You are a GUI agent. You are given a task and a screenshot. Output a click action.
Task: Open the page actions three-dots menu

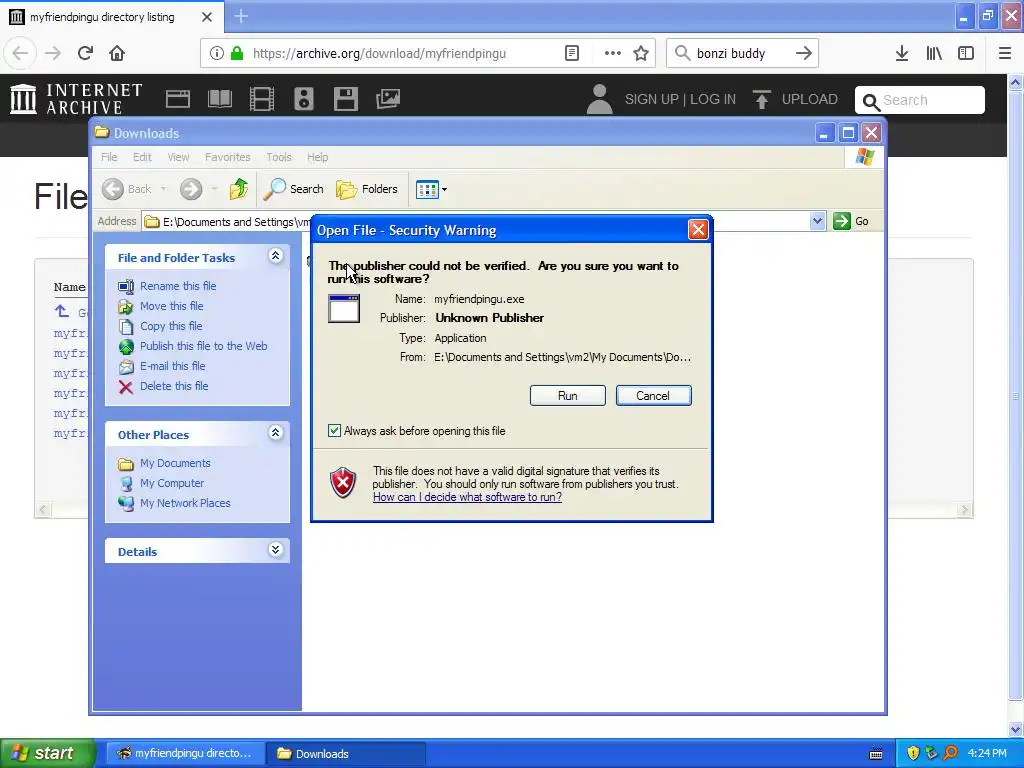tap(613, 54)
